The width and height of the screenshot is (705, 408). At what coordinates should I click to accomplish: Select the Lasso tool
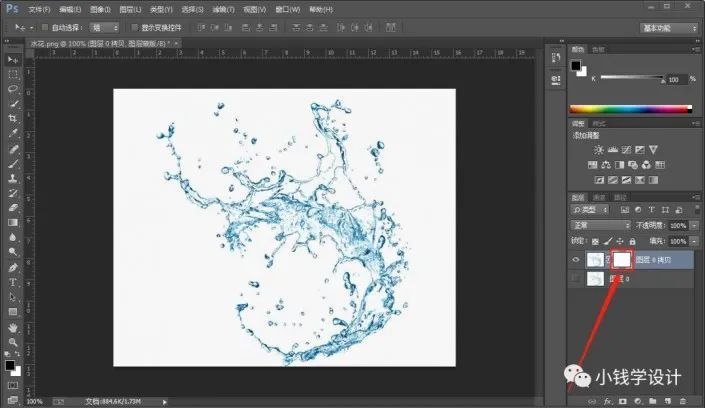(x=13, y=89)
